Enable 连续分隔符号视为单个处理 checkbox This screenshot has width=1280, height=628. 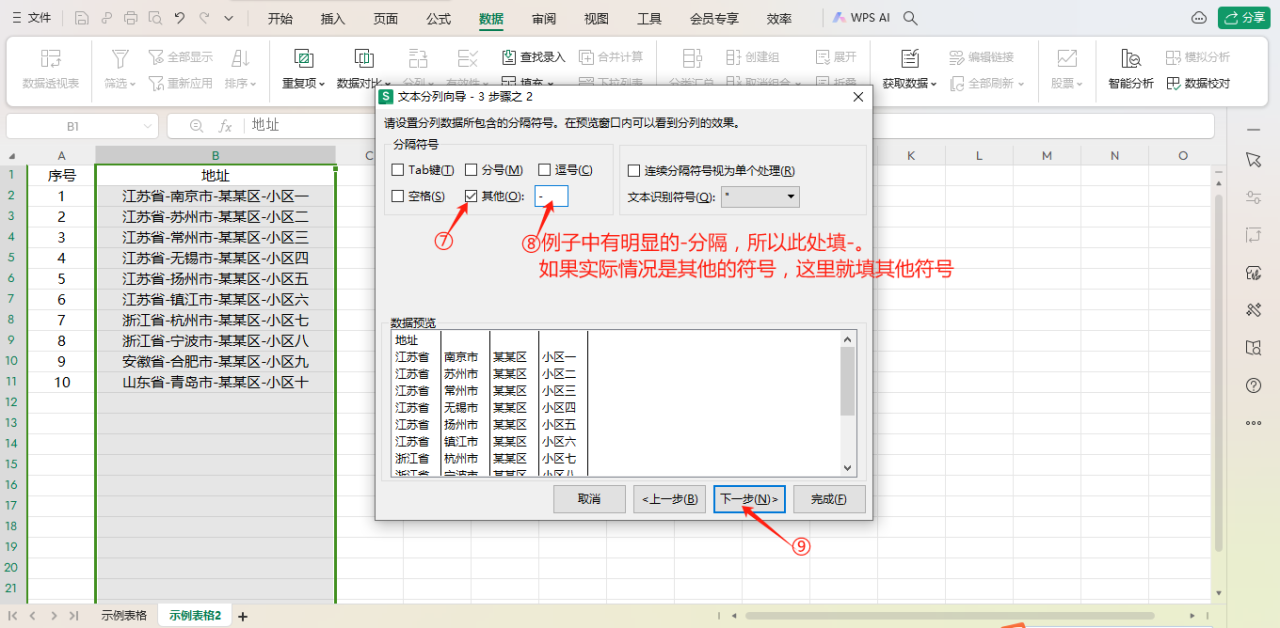pos(634,171)
